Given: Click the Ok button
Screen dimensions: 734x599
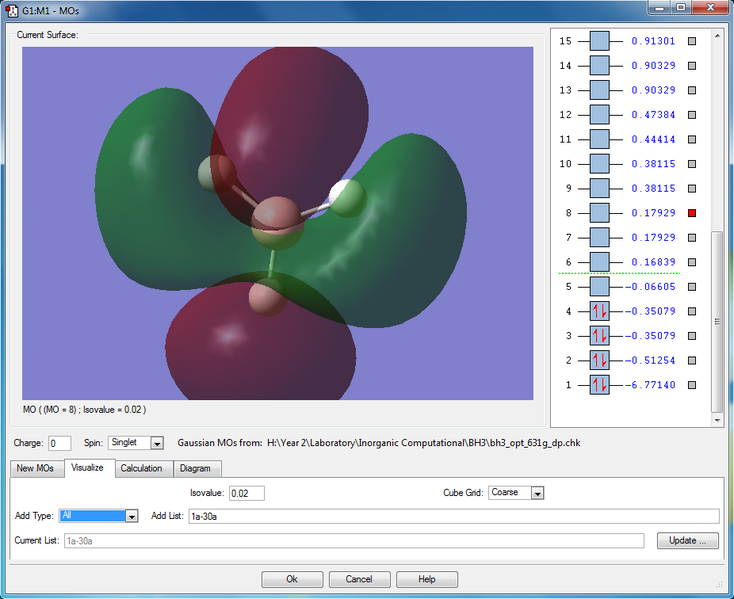Looking at the screenshot, I should pyautogui.click(x=292, y=579).
